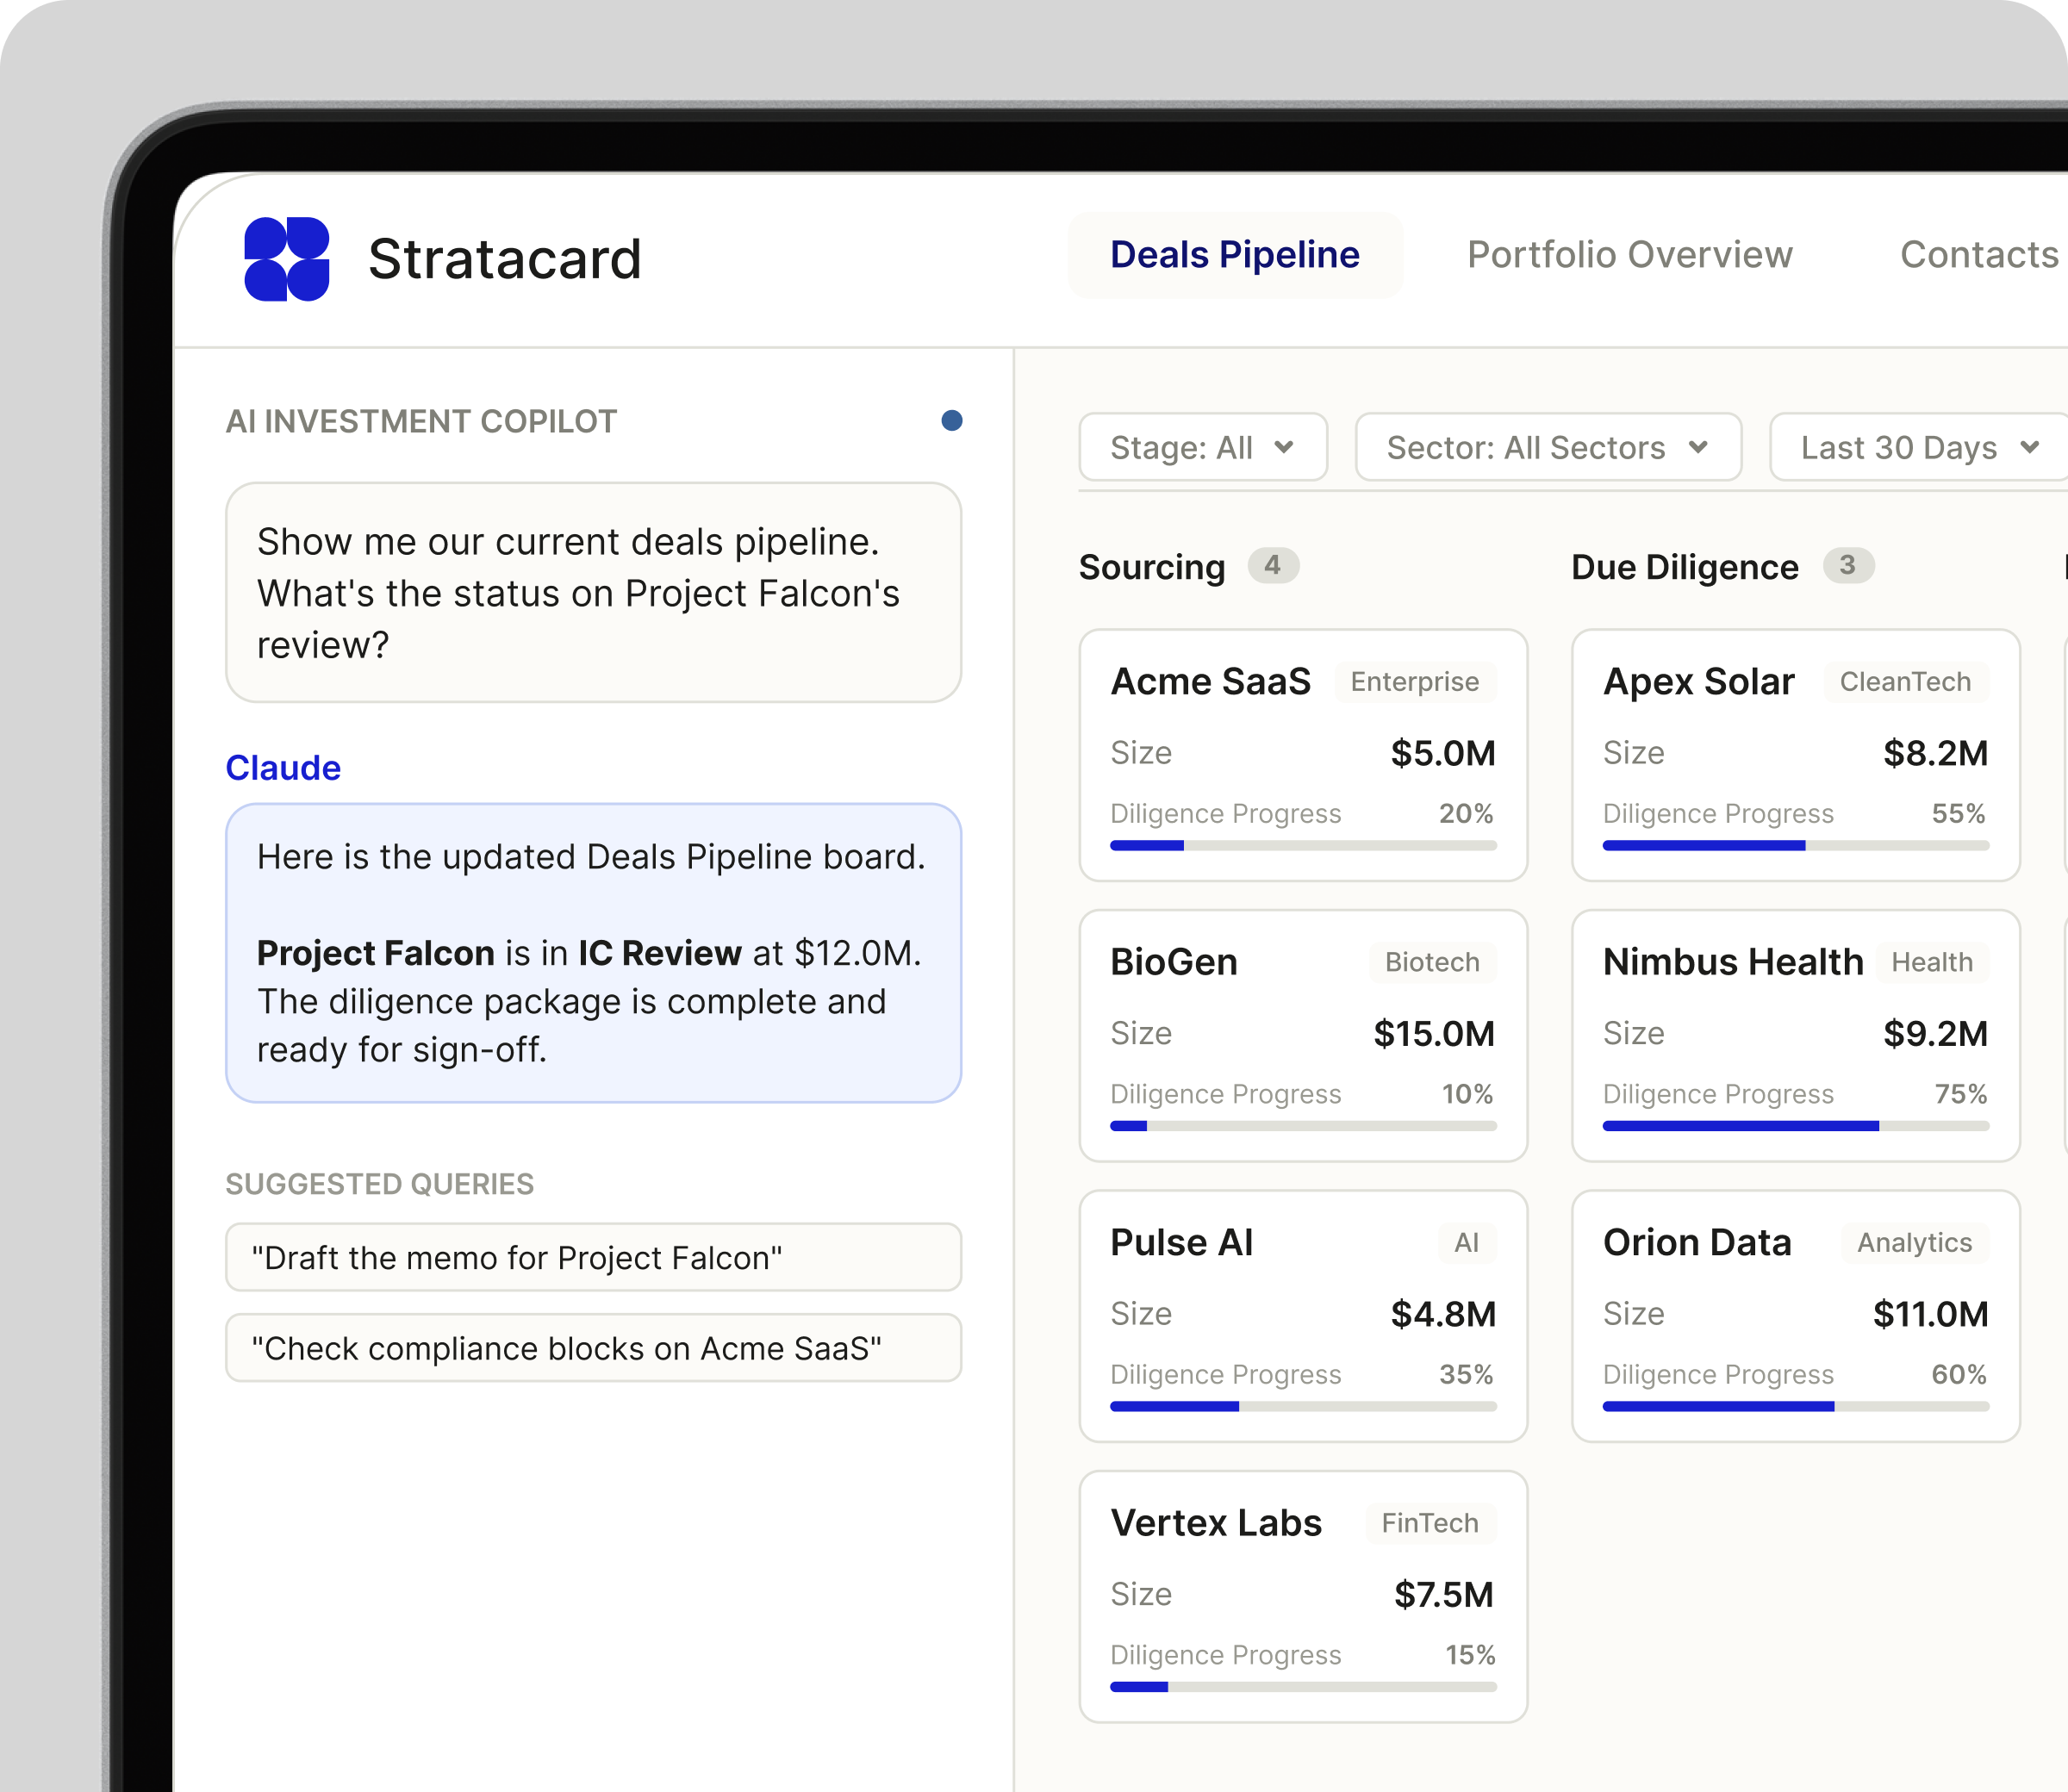Click the Pulse AI diligence progress bar
Image resolution: width=2068 pixels, height=1792 pixels.
pos(1303,1406)
